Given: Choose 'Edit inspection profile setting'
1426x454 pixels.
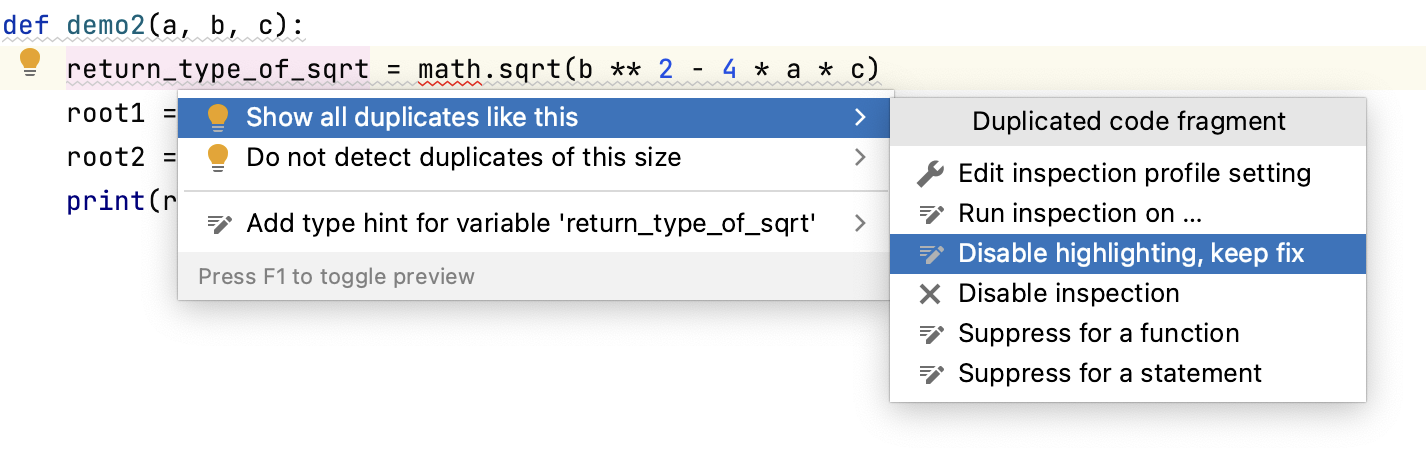Looking at the screenshot, I should pyautogui.click(x=1134, y=174).
